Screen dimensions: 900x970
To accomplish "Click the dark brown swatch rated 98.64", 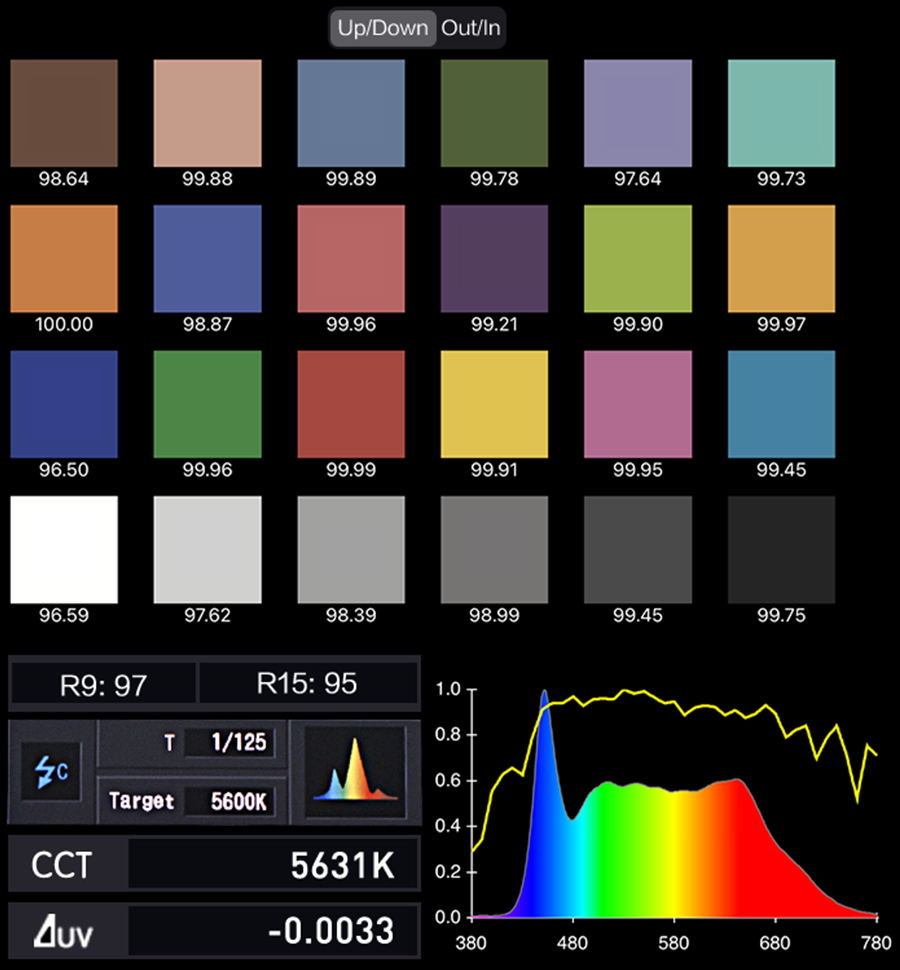I will [x=63, y=113].
